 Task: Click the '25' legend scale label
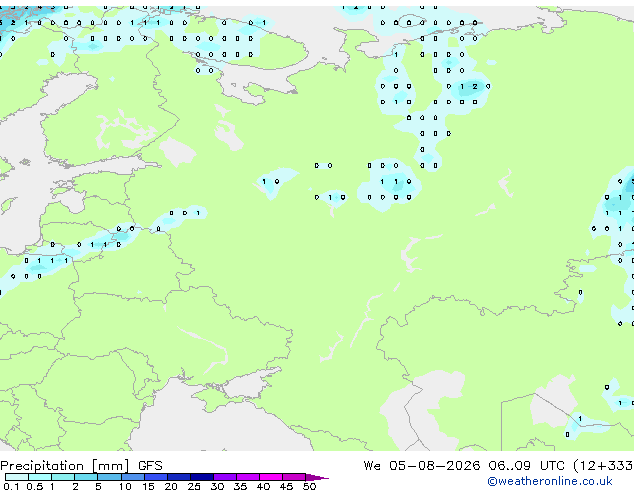tap(194, 486)
